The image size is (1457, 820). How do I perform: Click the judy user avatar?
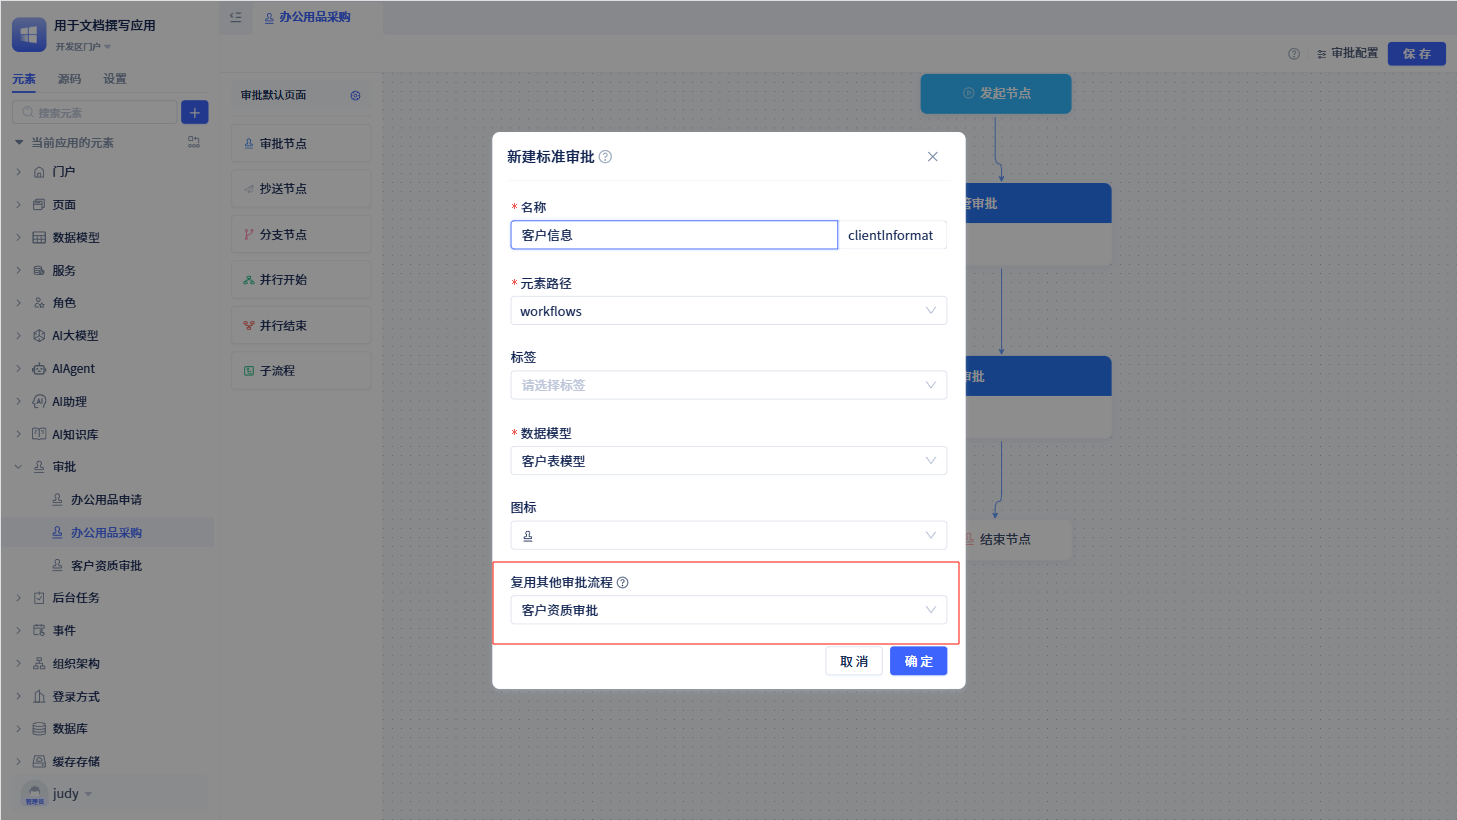coord(34,793)
